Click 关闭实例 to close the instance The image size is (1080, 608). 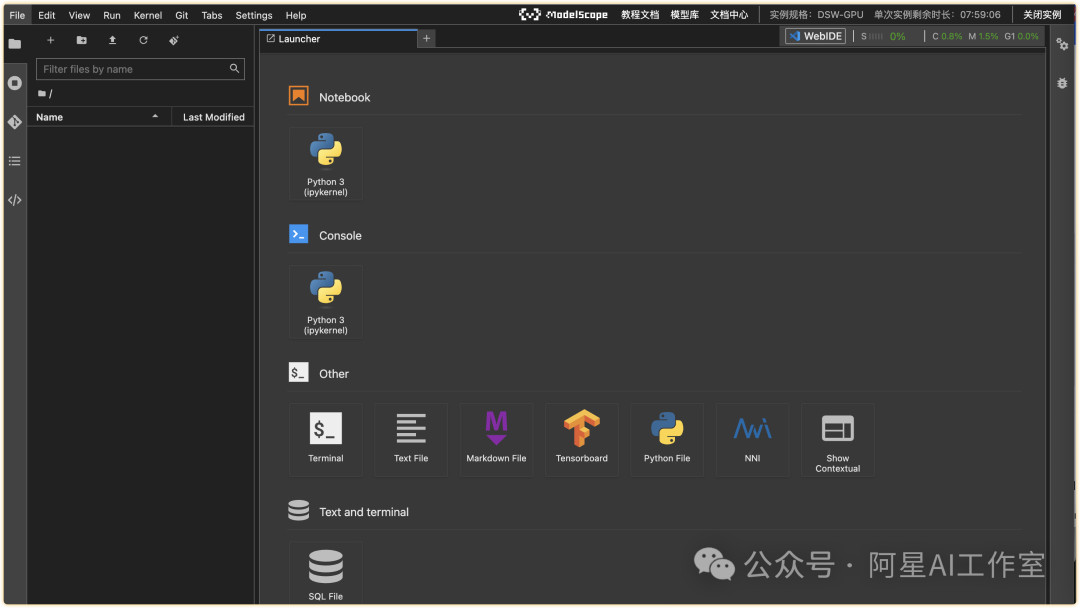1042,14
